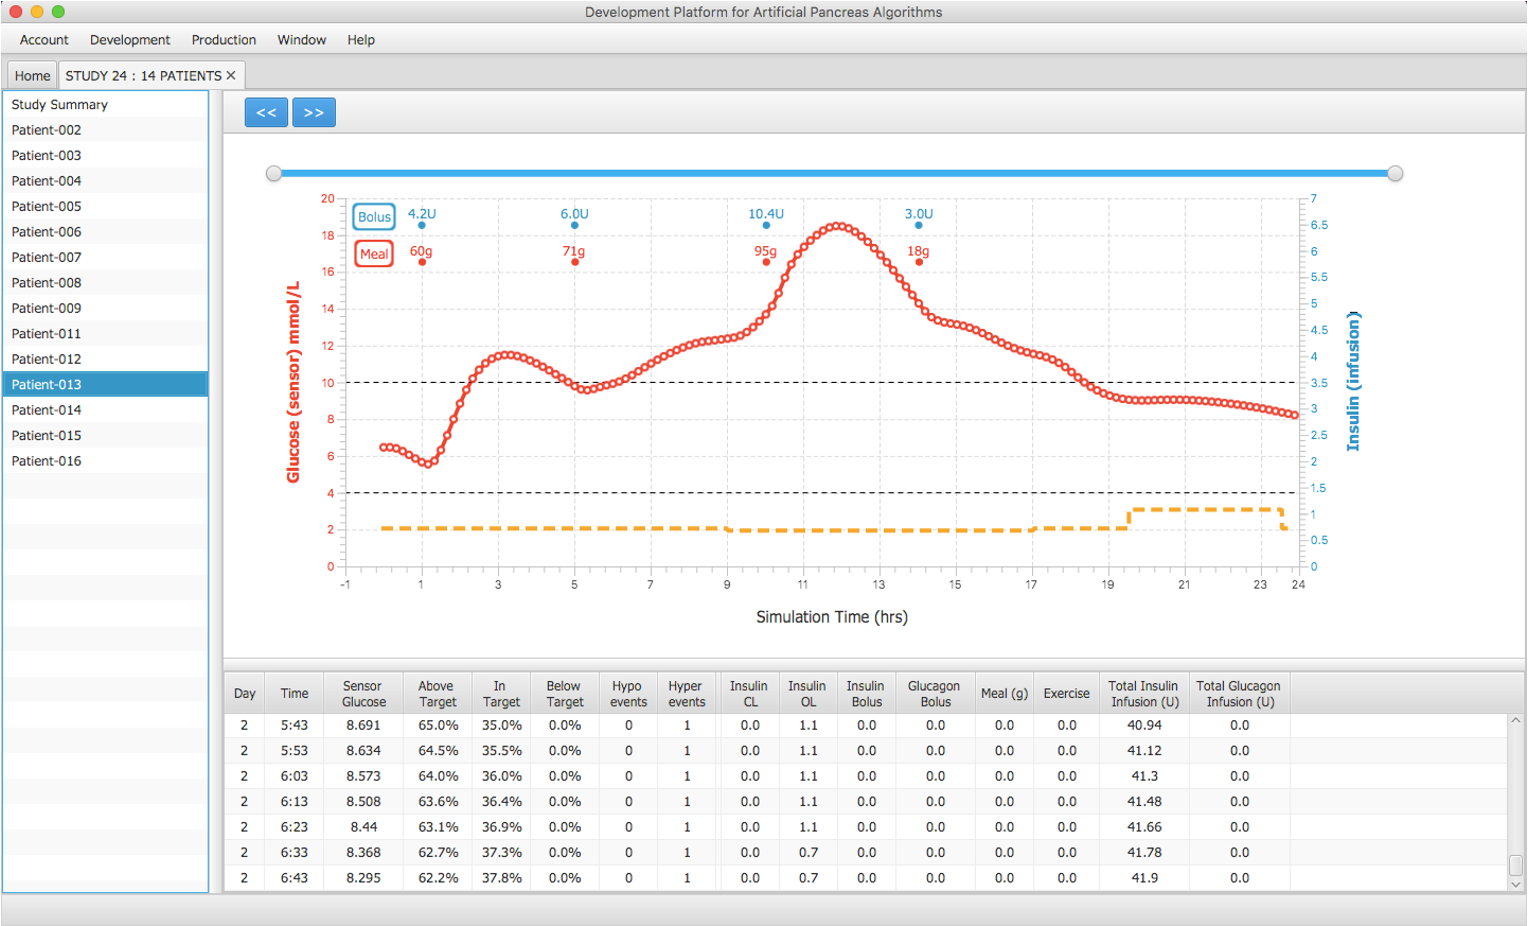Click the left handle of the range slider
This screenshot has height=926, width=1528.
[x=274, y=174]
